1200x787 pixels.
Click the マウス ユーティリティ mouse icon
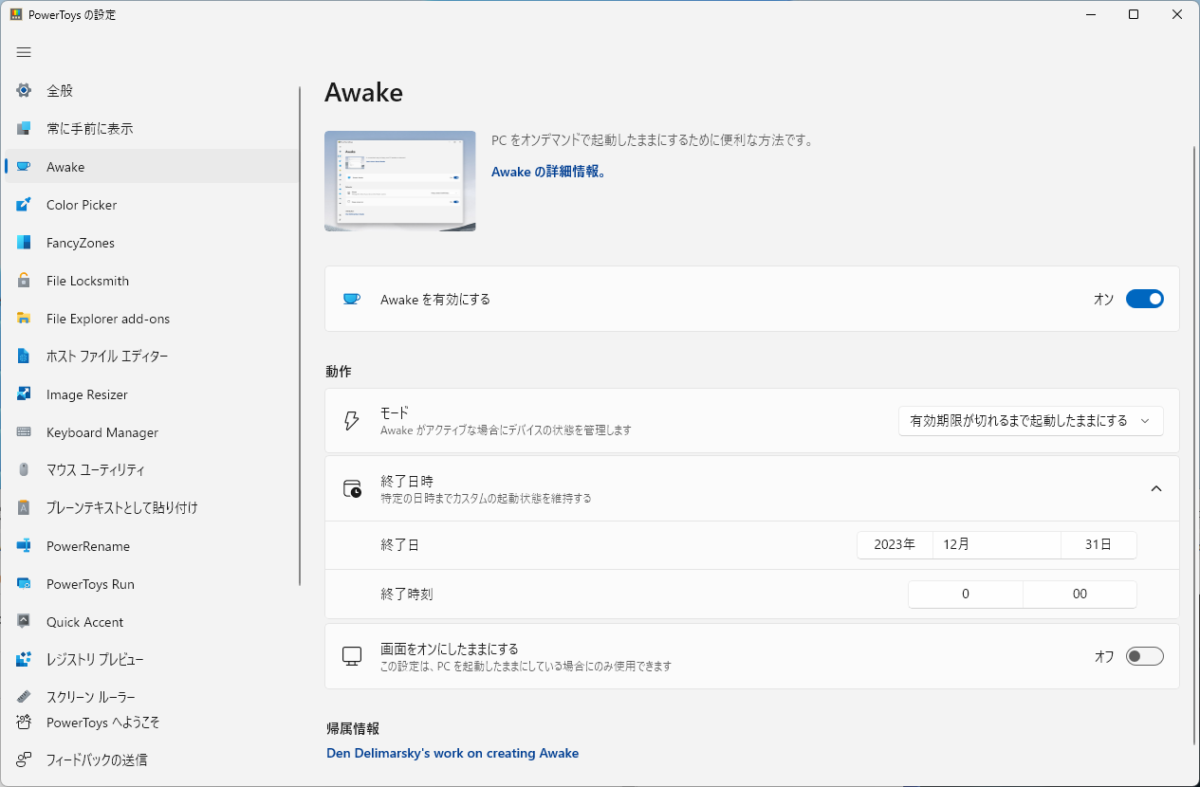tap(24, 470)
